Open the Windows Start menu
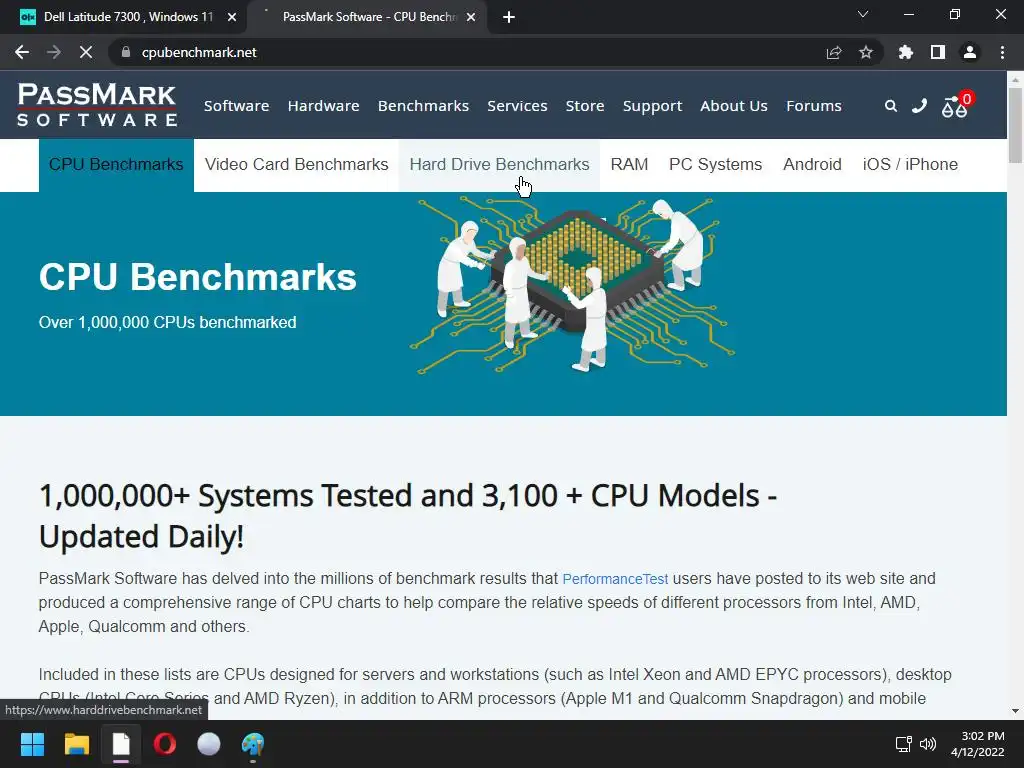The image size is (1024, 768). (x=32, y=744)
